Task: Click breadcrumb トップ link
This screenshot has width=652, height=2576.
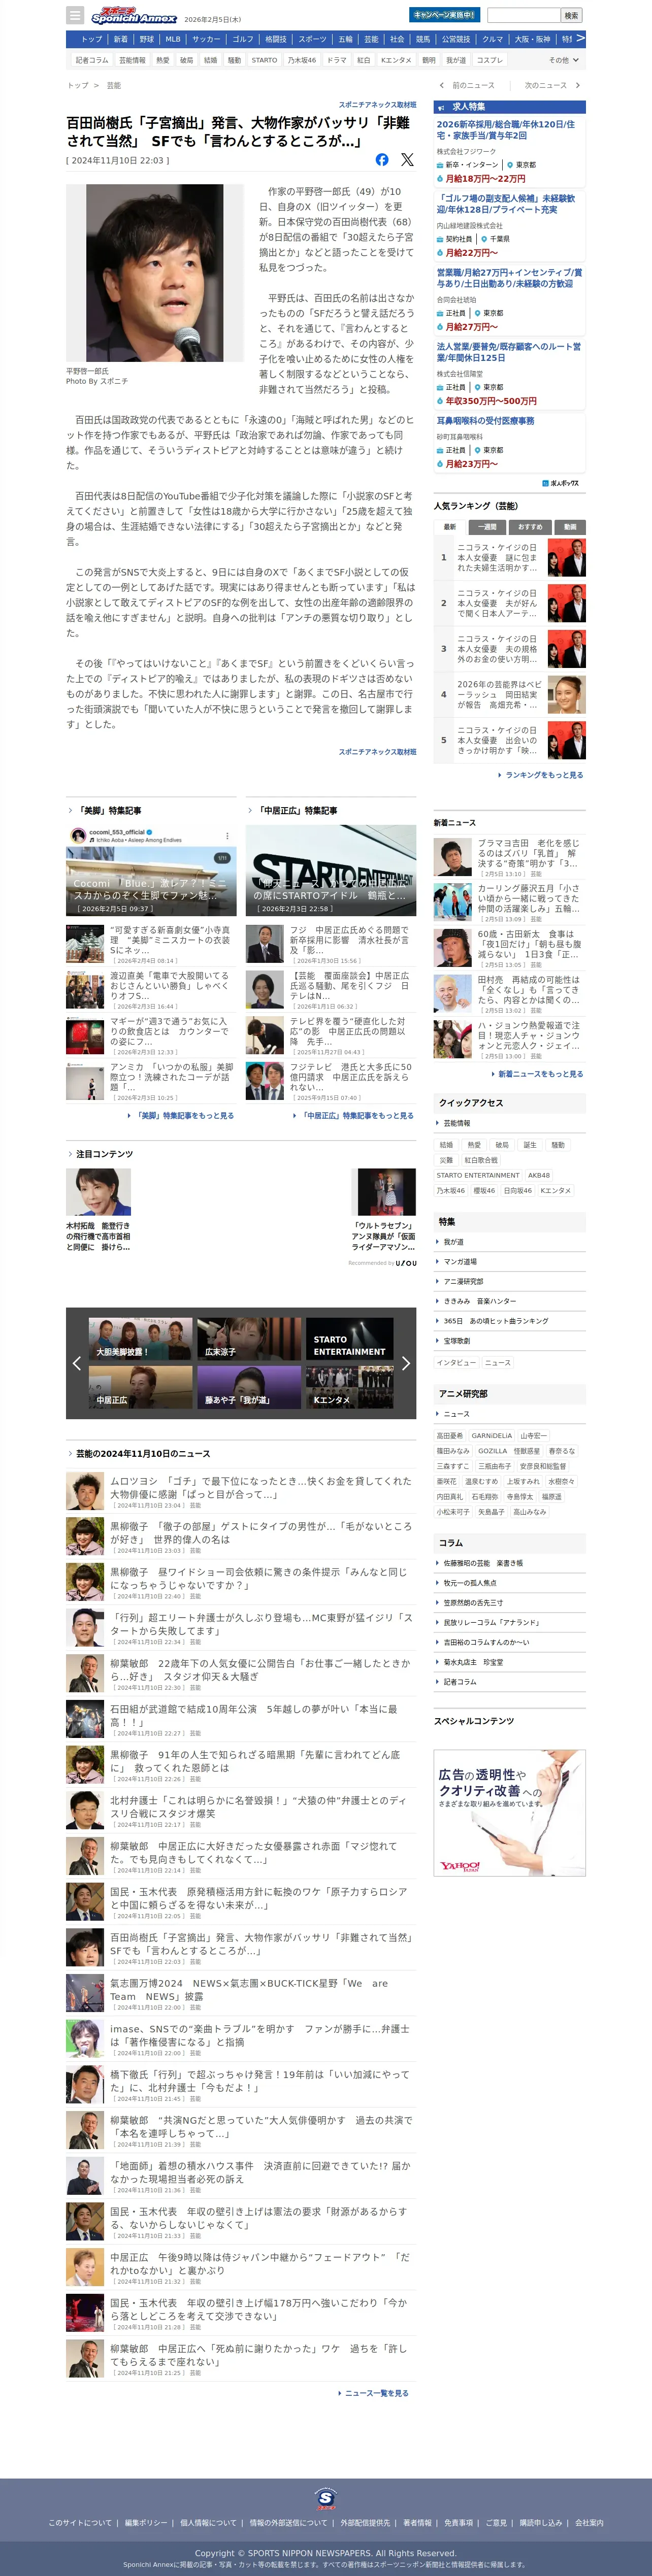Action: [77, 86]
